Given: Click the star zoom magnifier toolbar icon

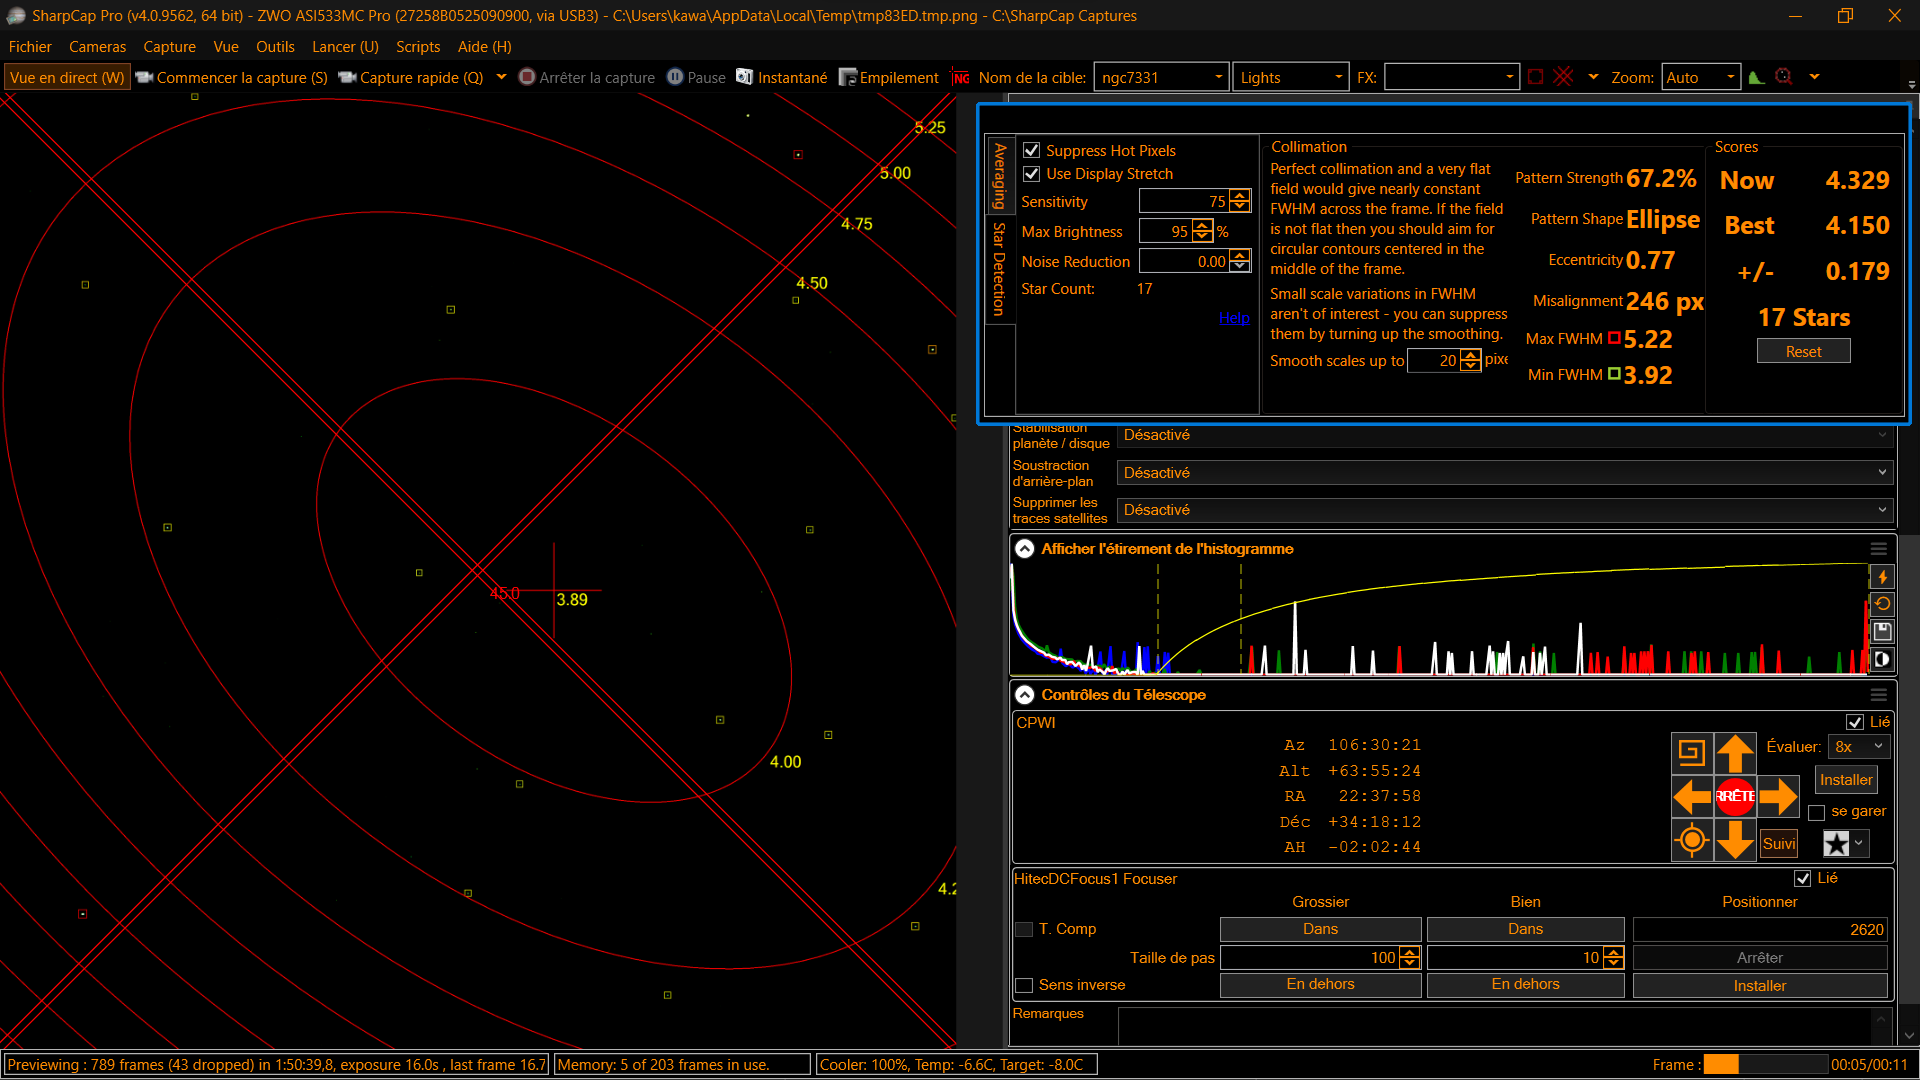Looking at the screenshot, I should click(x=1784, y=77).
